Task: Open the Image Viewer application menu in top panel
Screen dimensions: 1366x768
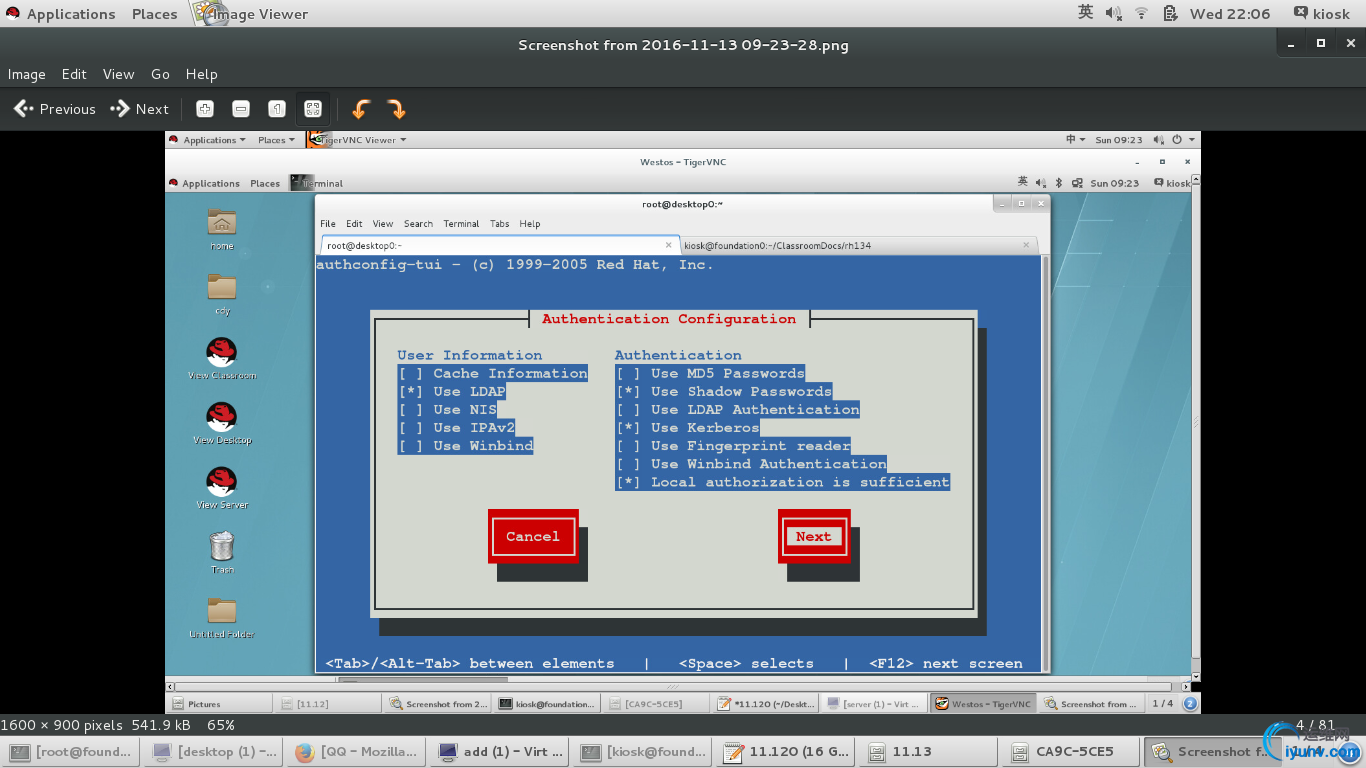Action: [x=252, y=14]
